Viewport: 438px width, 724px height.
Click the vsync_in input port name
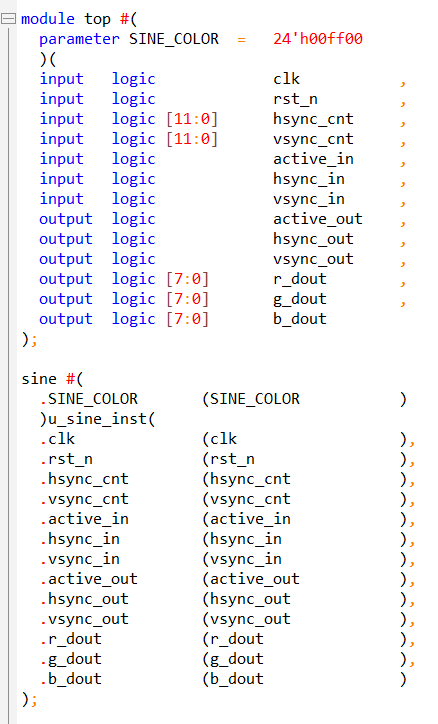308,199
